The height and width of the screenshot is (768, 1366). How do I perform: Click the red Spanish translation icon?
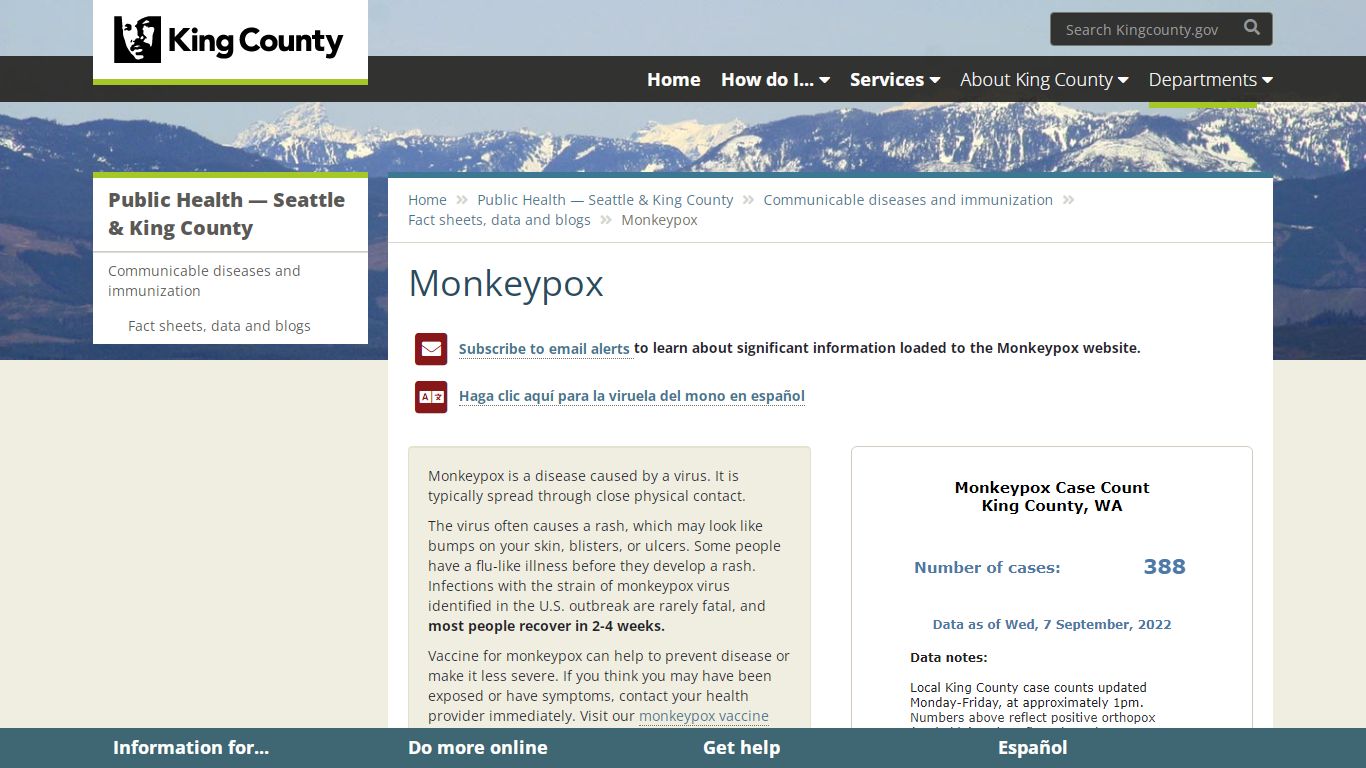(x=431, y=397)
